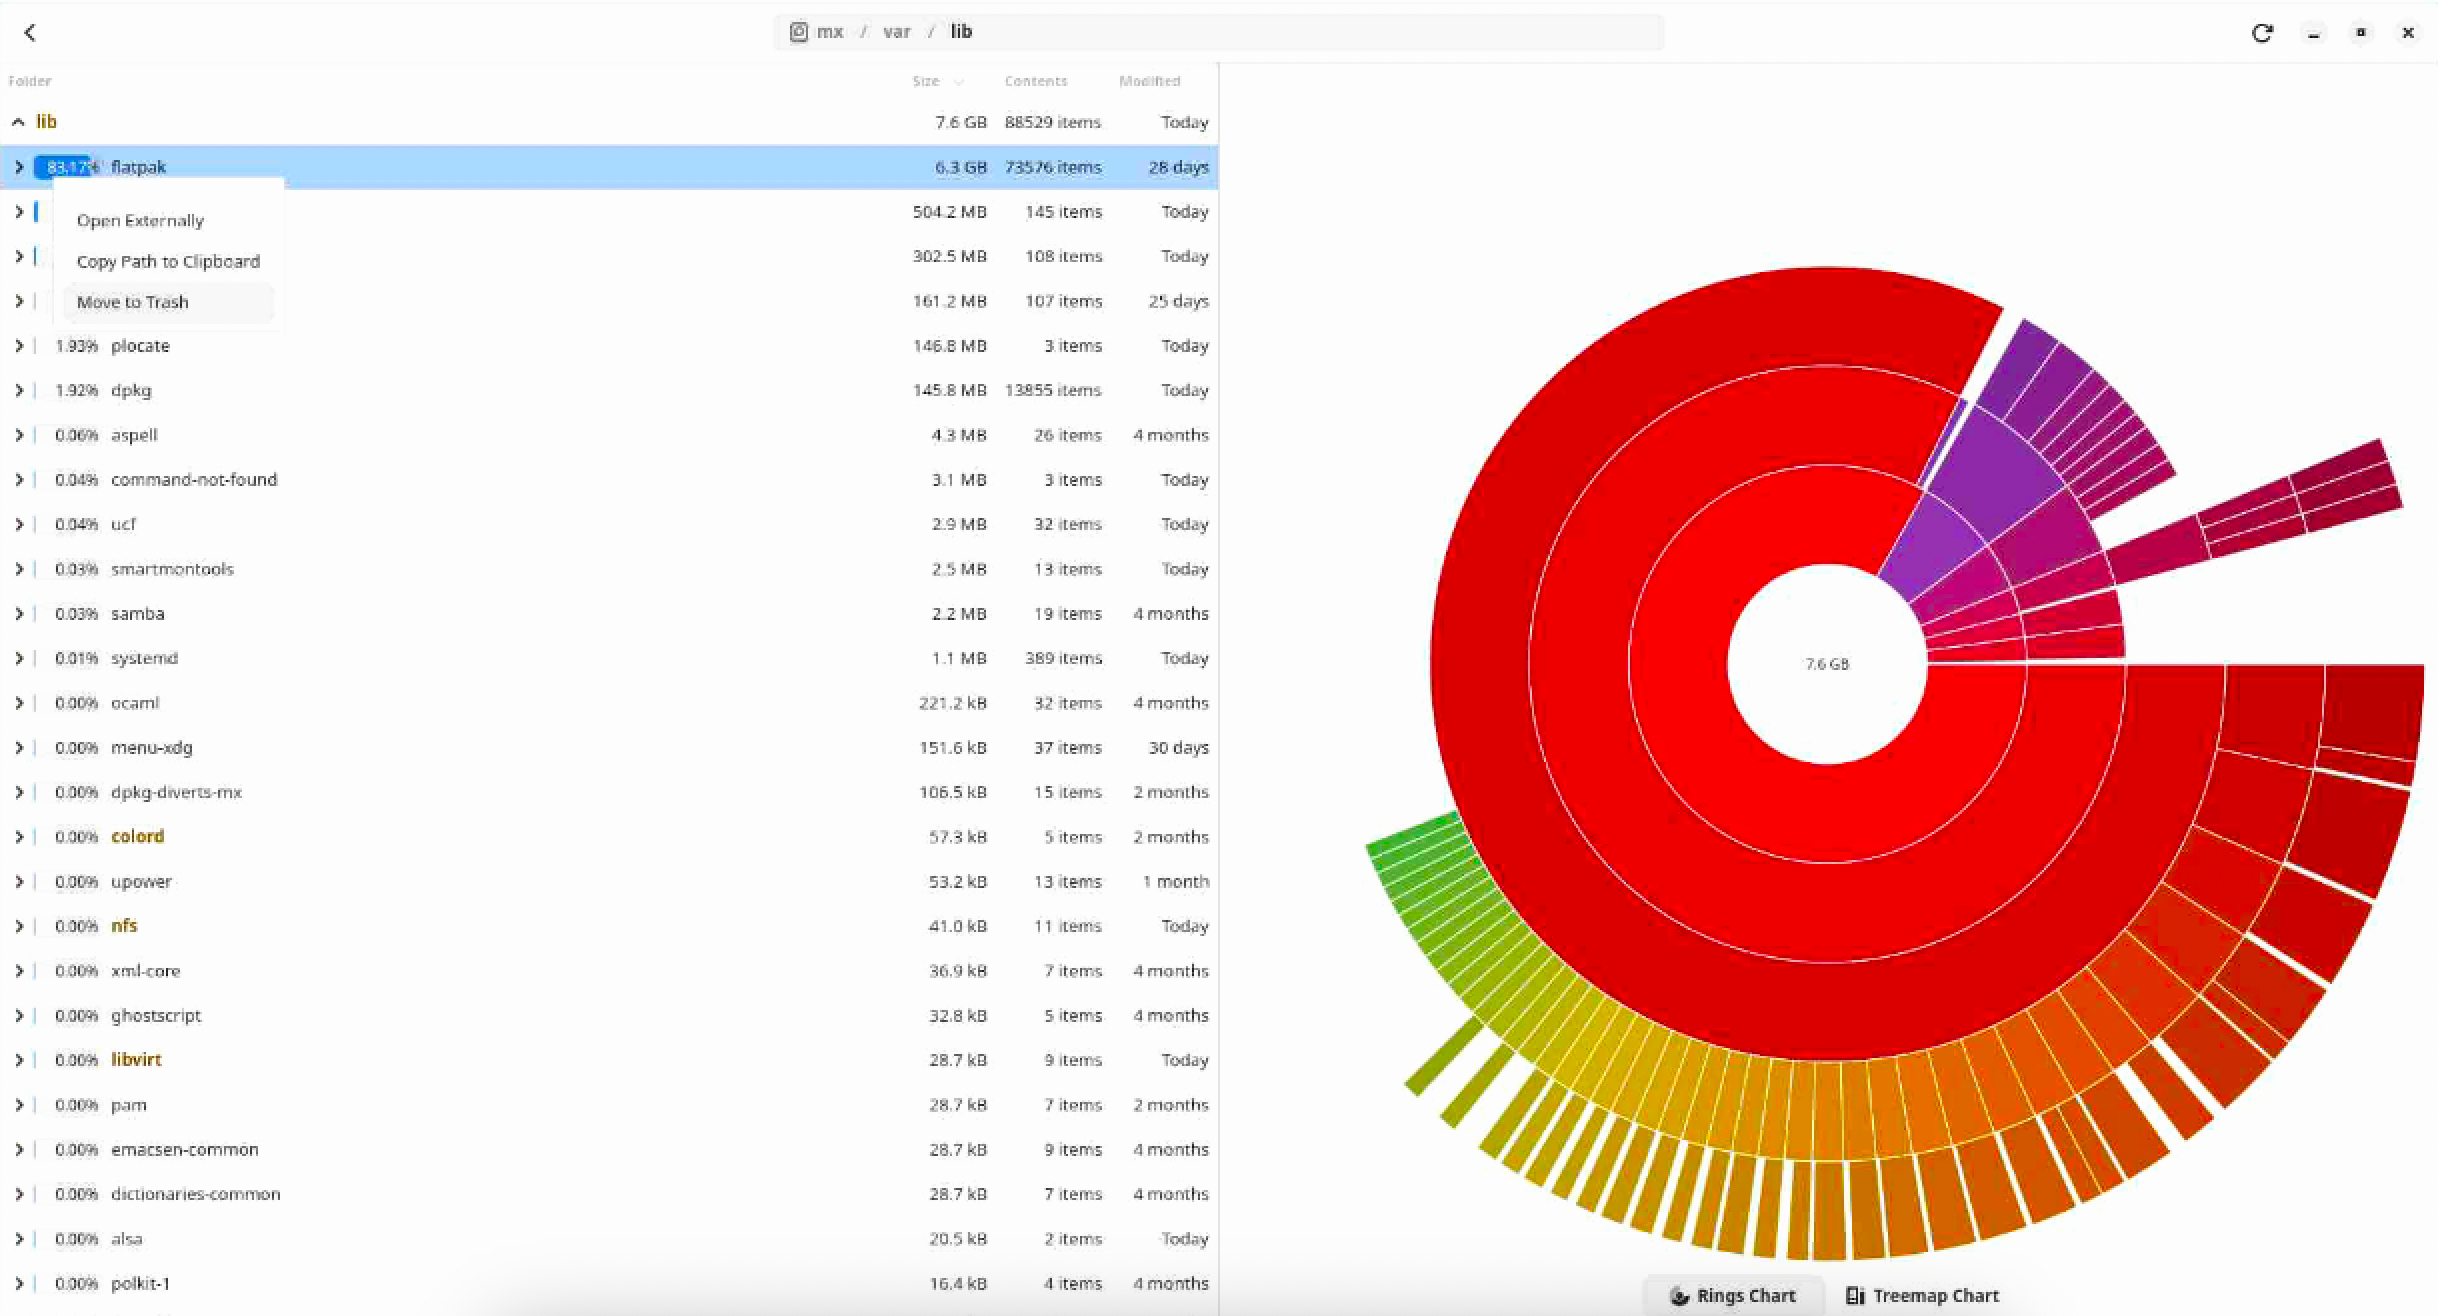Screen dimensions: 2438x1316
Task: Expand the libvirt folder
Action: pos(18,1060)
